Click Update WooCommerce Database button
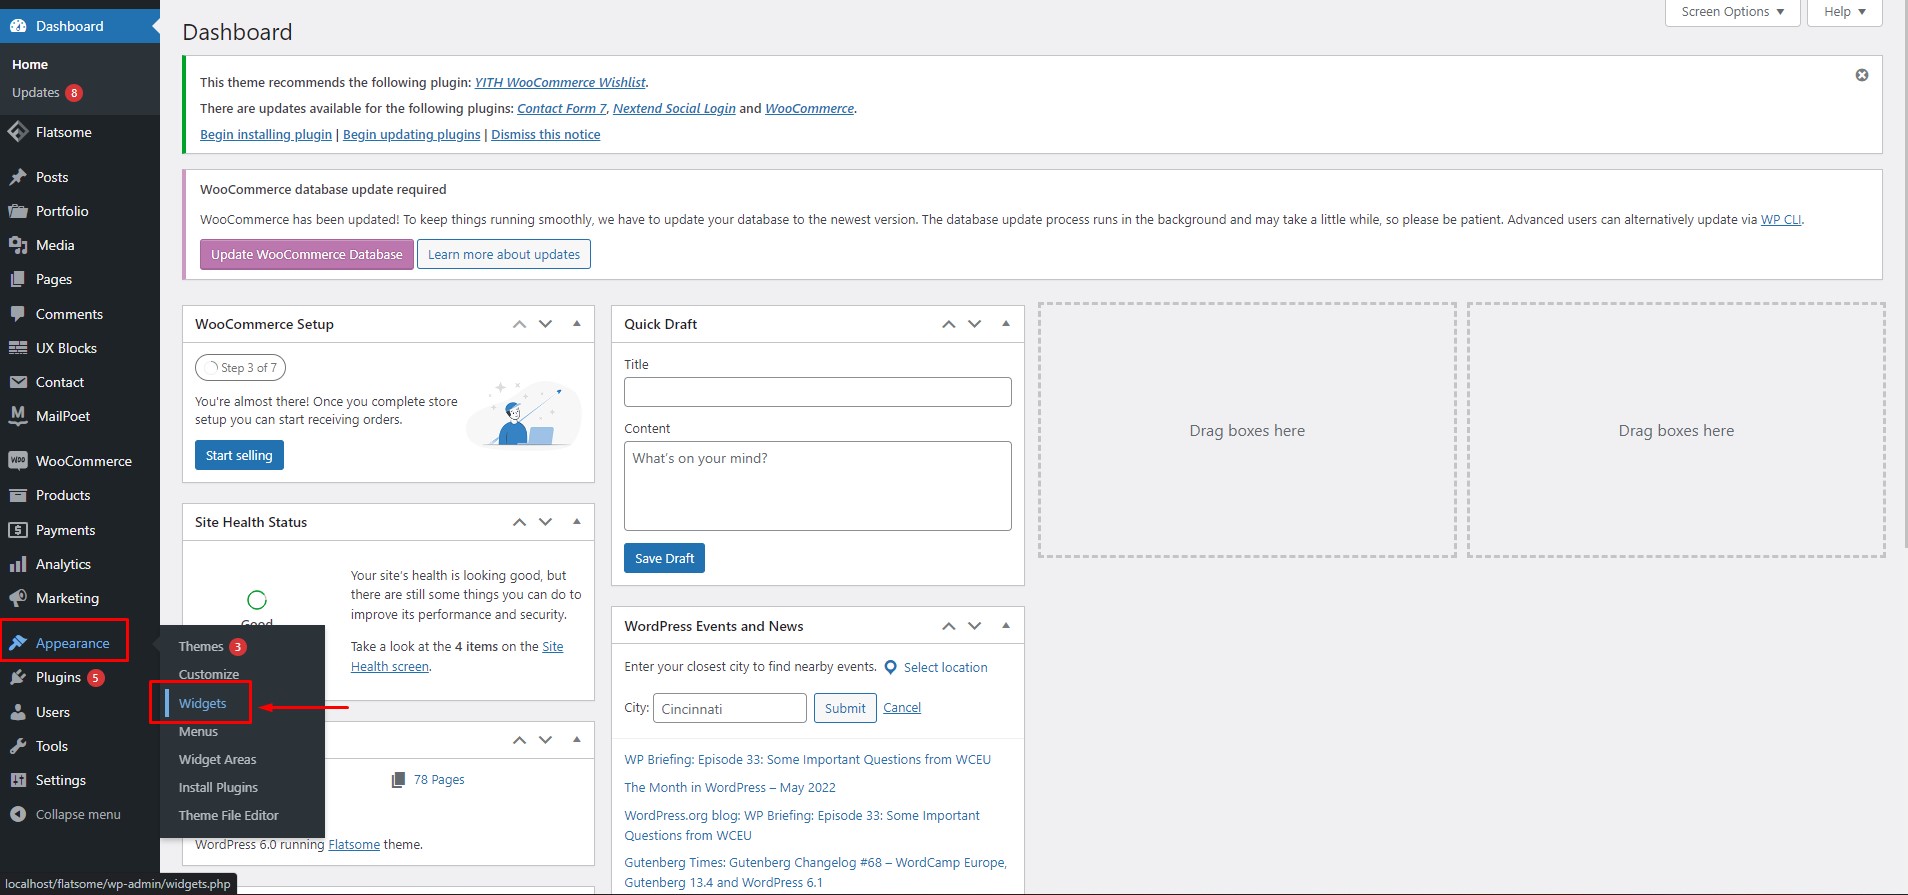The image size is (1908, 895). [306, 254]
